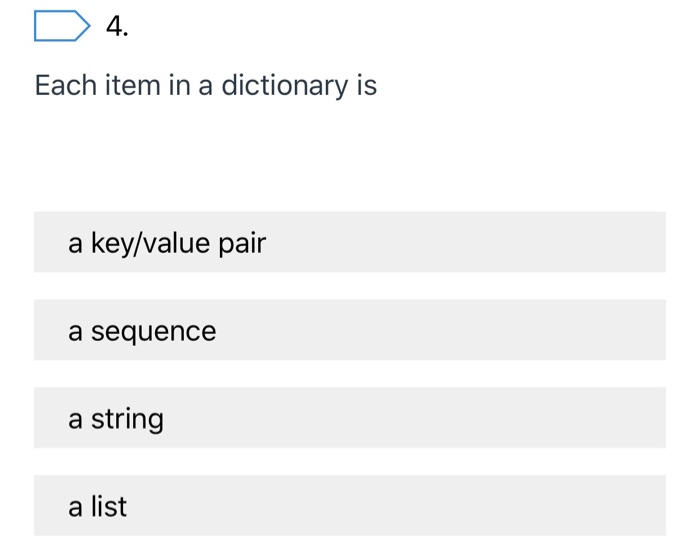Toggle the second gray answer box
Viewport: 700px width, 559px height.
tap(349, 330)
